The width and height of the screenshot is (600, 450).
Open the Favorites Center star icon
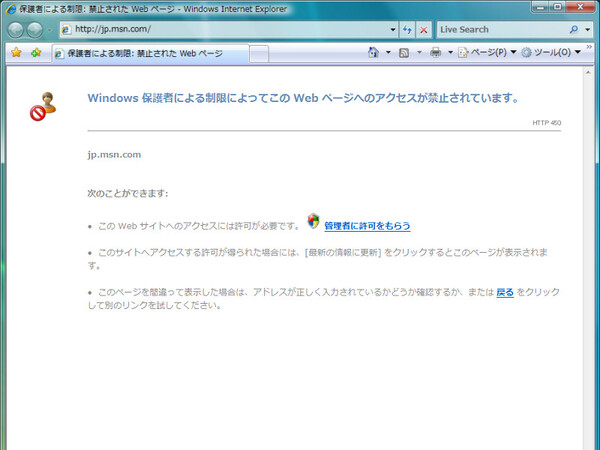pyautogui.click(x=16, y=52)
